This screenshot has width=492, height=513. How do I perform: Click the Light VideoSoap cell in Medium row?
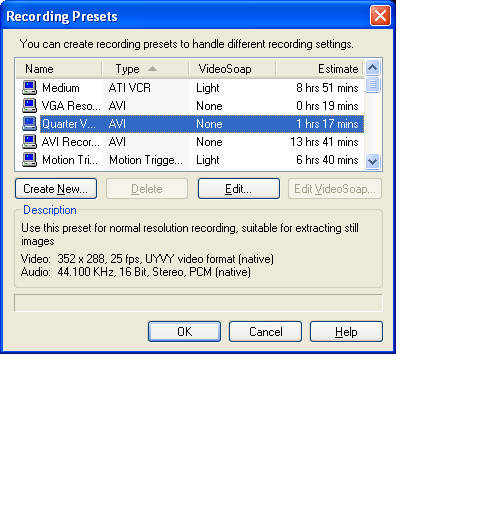[x=208, y=88]
